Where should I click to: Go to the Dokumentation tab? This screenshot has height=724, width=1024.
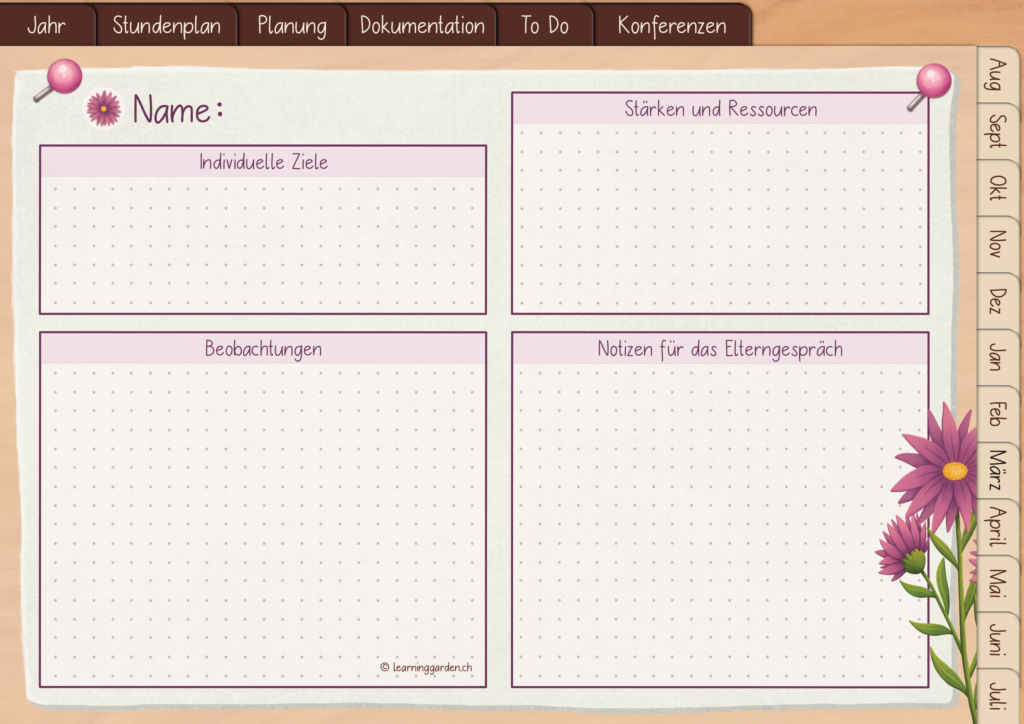pos(422,25)
